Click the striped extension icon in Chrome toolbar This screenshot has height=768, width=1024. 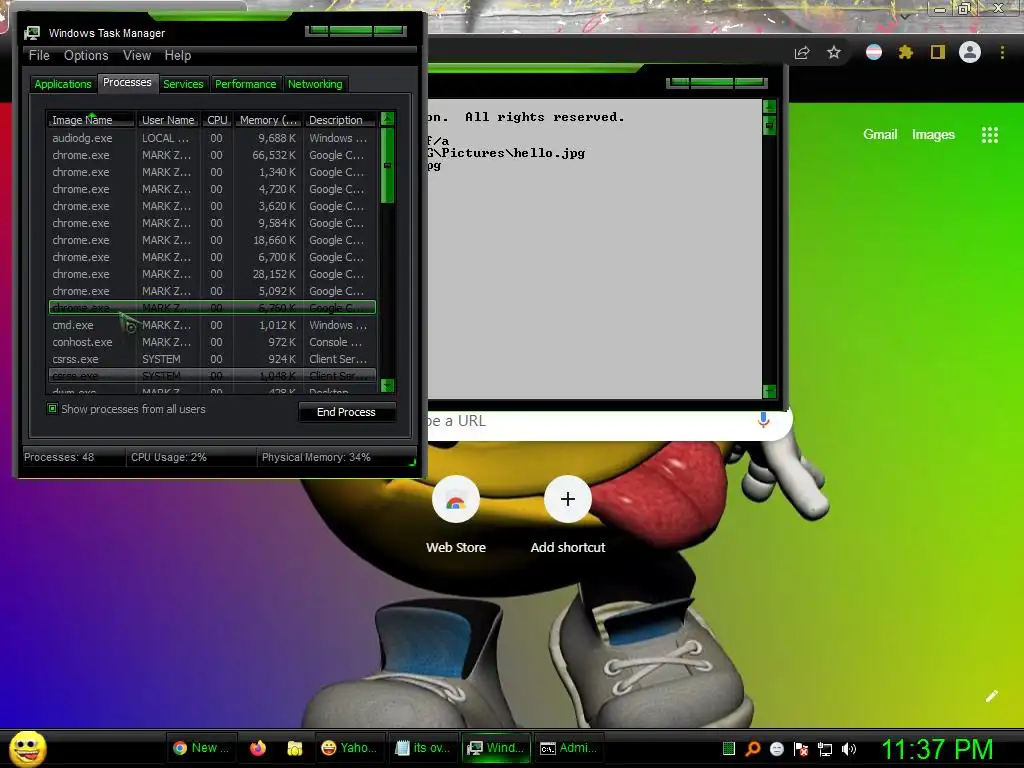(874, 52)
